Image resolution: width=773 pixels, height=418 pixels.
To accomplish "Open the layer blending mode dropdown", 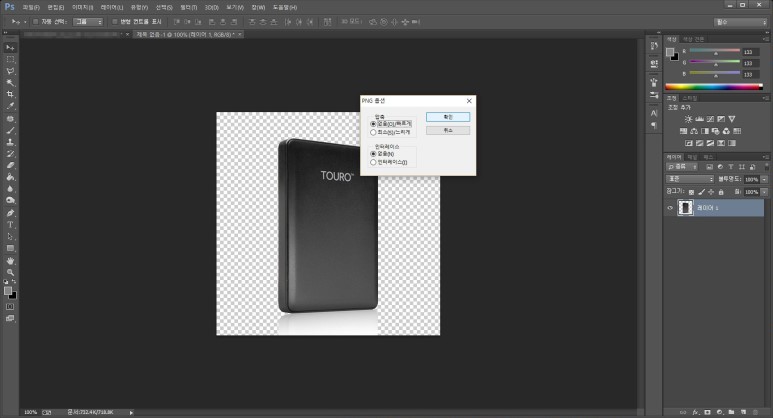I will coord(690,179).
